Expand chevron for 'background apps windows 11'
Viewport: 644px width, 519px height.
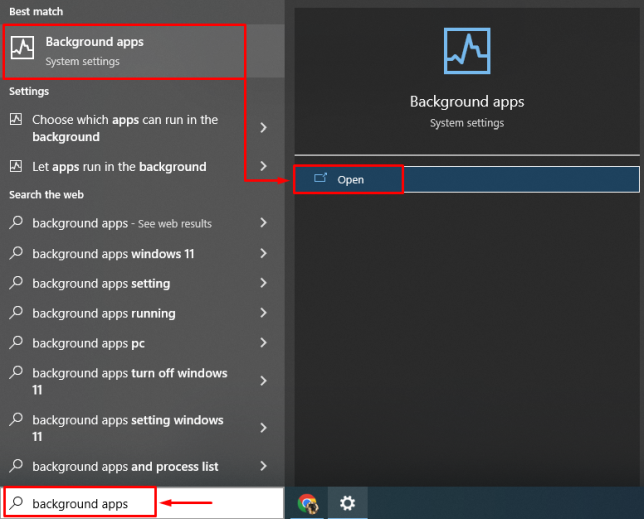point(263,253)
